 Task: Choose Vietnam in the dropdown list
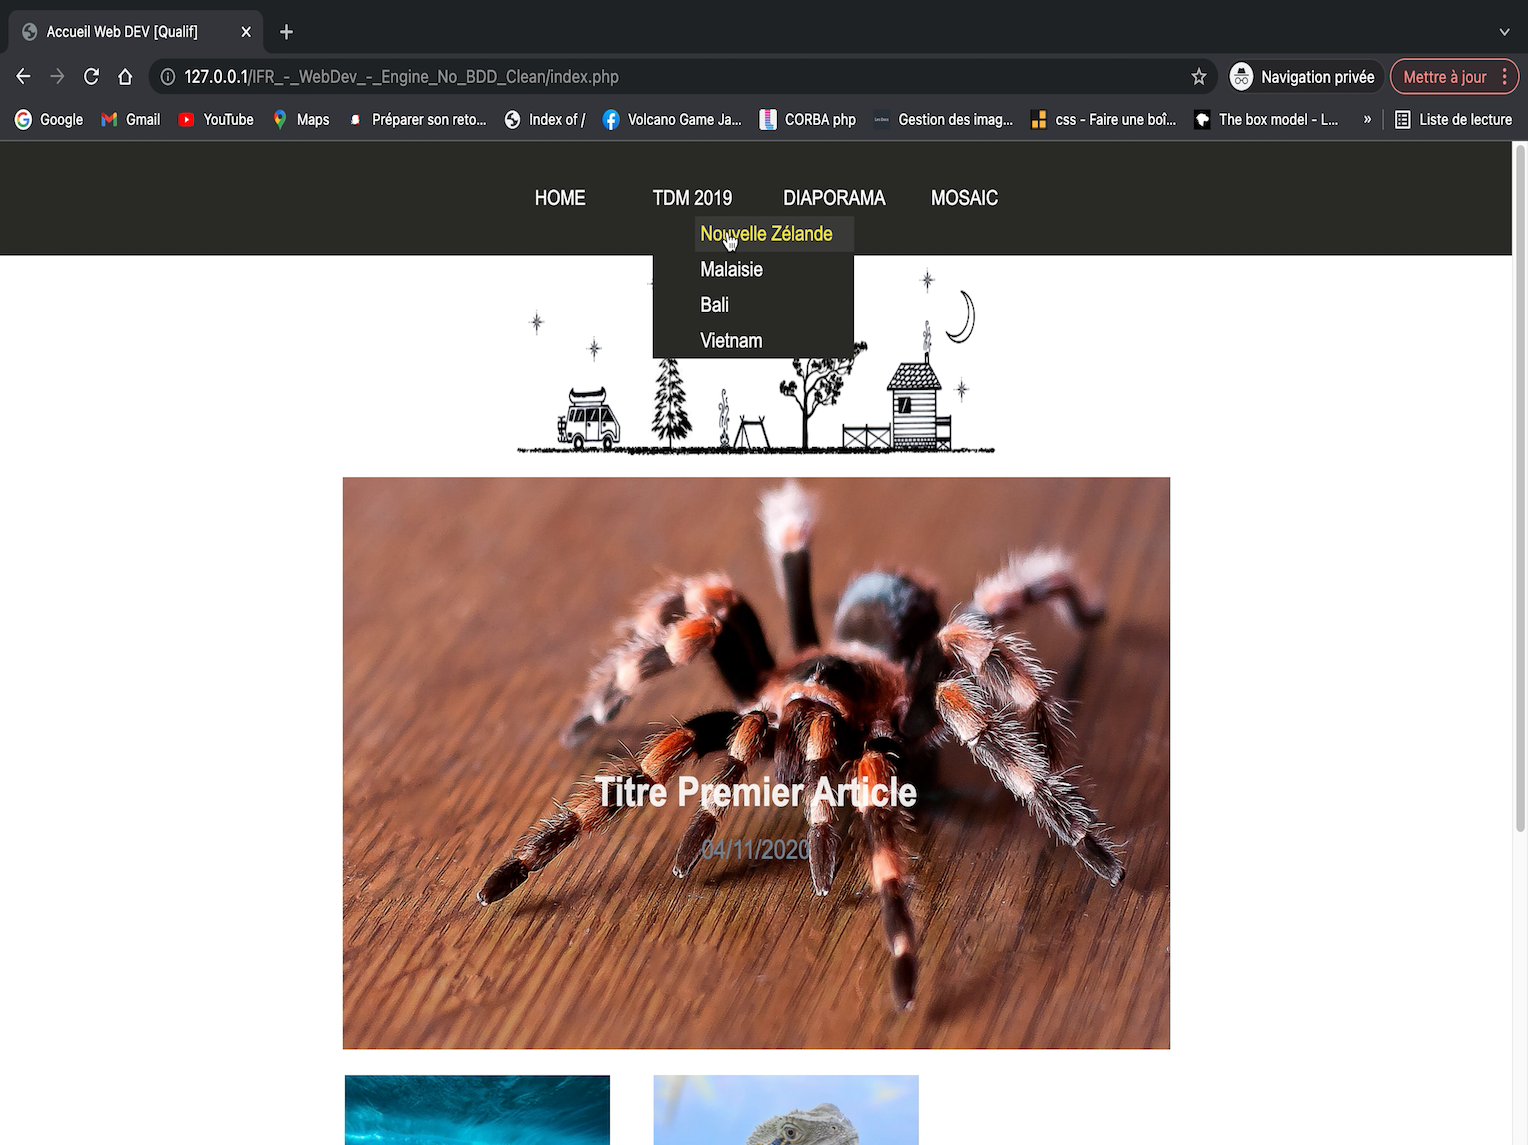click(731, 341)
